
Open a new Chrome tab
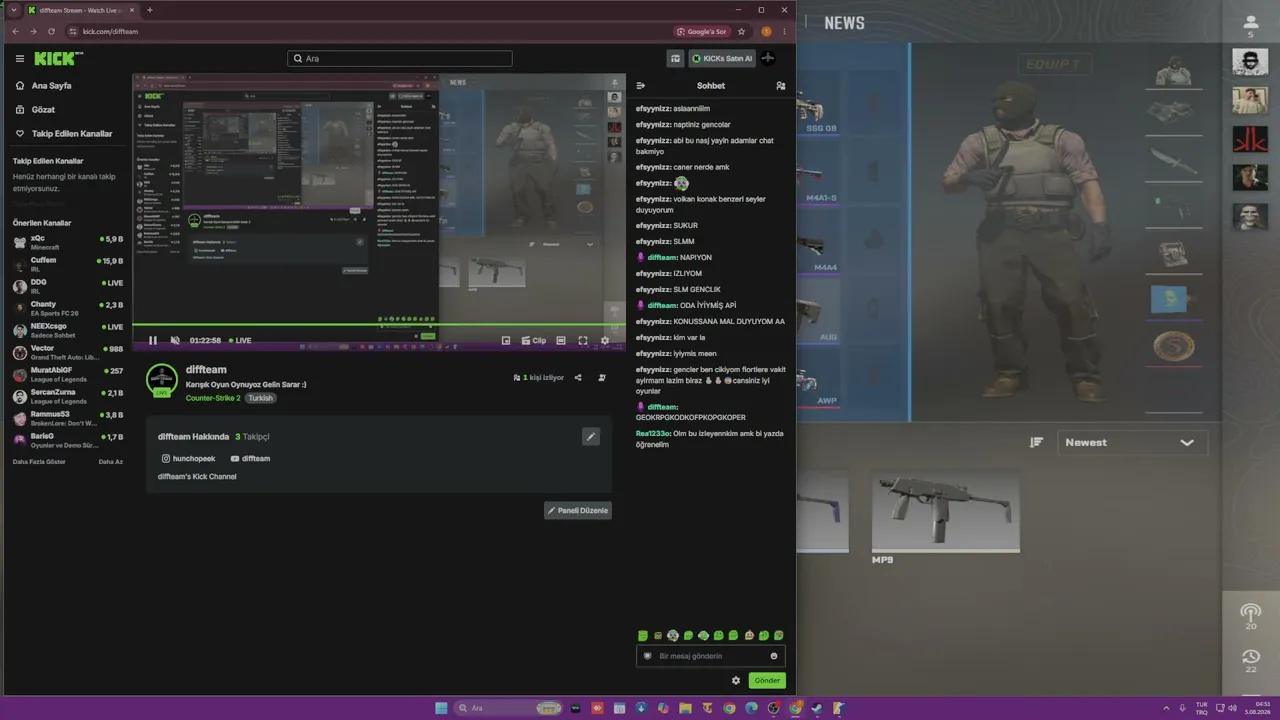tap(150, 10)
